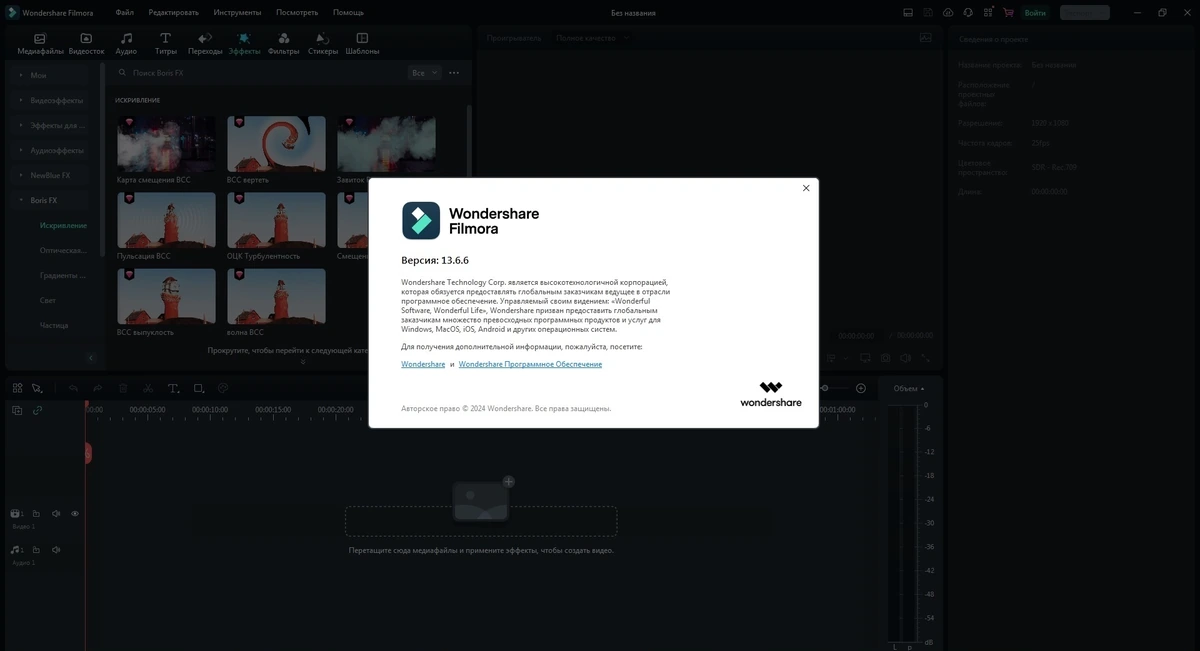
Task: Open the Инструменты menu
Action: coord(237,13)
